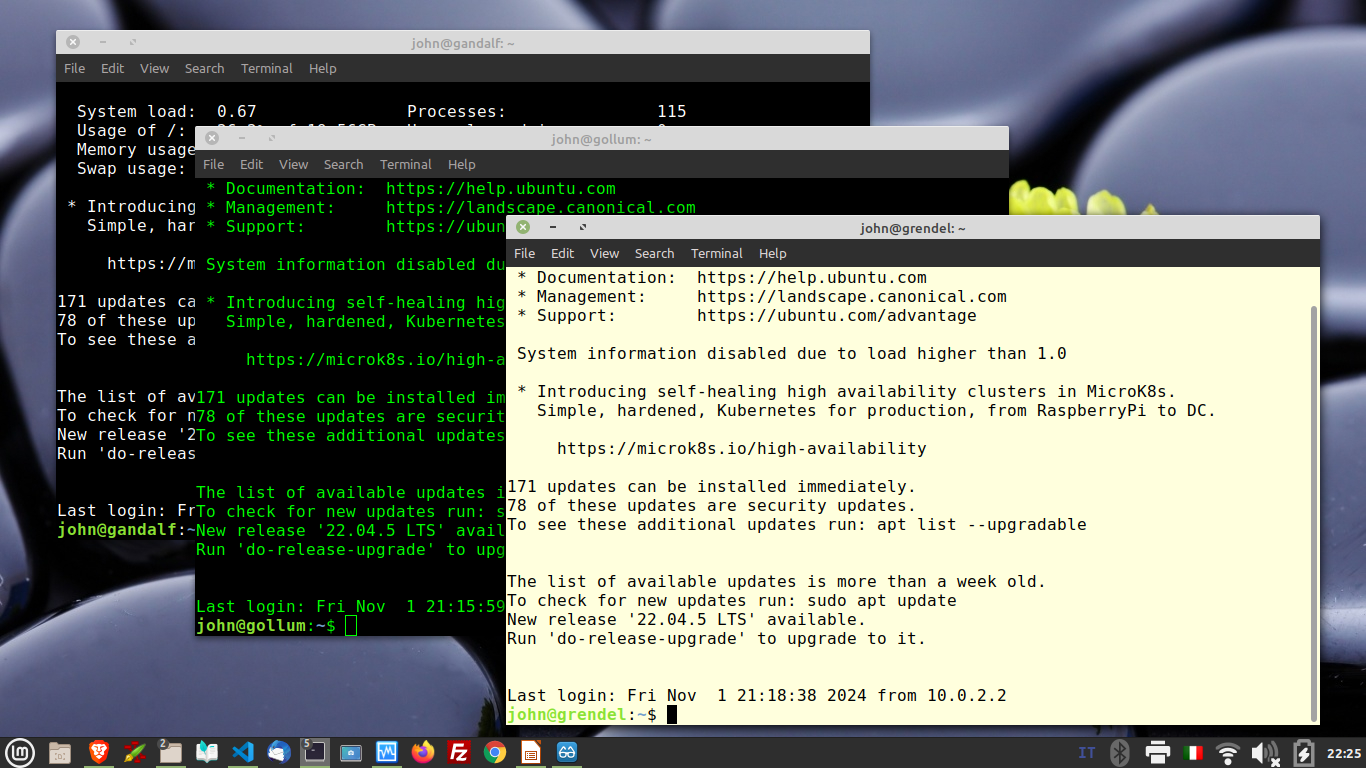Click the Bluetooth tray icon

point(1121,752)
